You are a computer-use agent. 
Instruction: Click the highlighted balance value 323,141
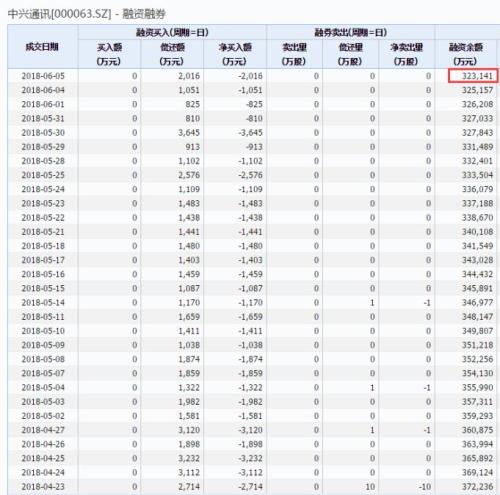pos(477,76)
